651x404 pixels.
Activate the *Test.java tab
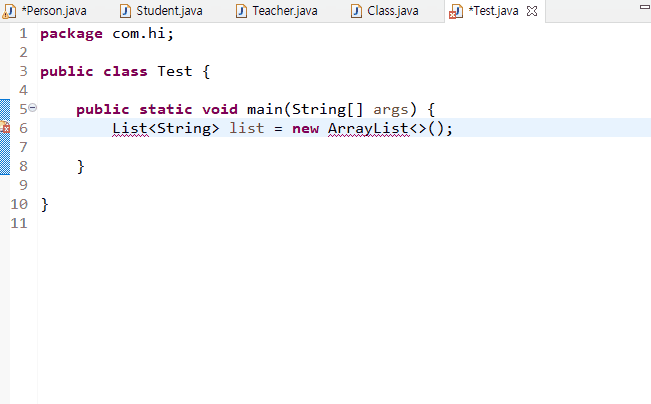[x=493, y=11]
